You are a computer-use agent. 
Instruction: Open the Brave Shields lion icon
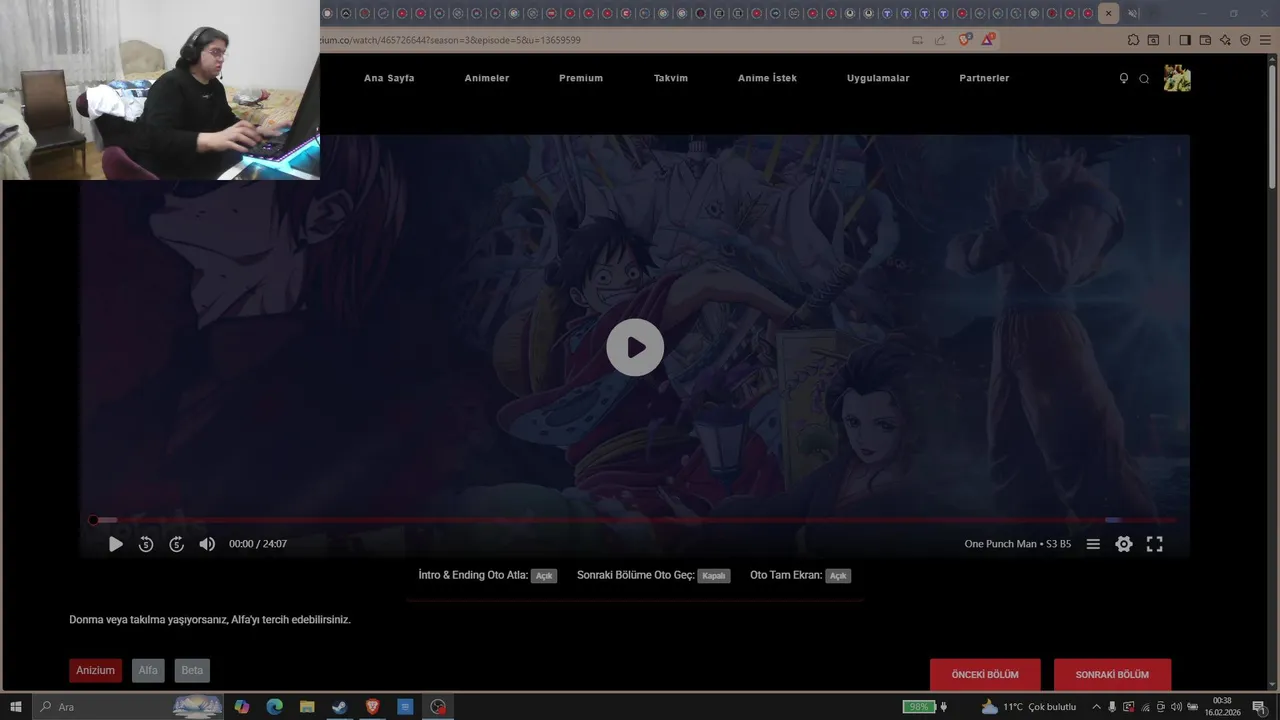(965, 40)
